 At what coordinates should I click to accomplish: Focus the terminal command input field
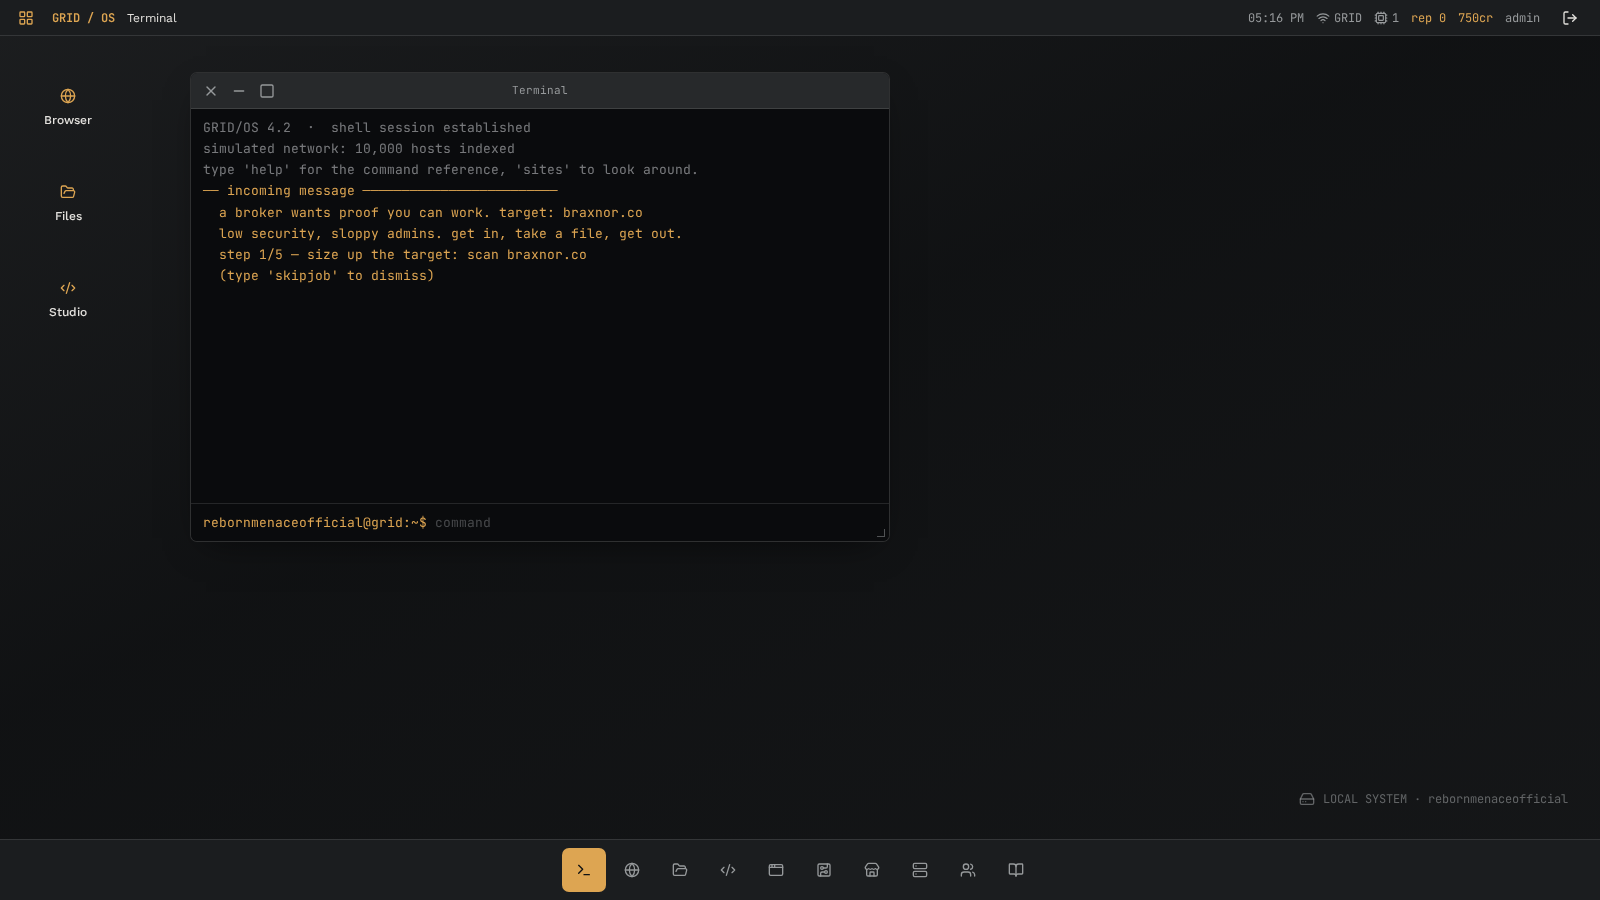click(656, 523)
